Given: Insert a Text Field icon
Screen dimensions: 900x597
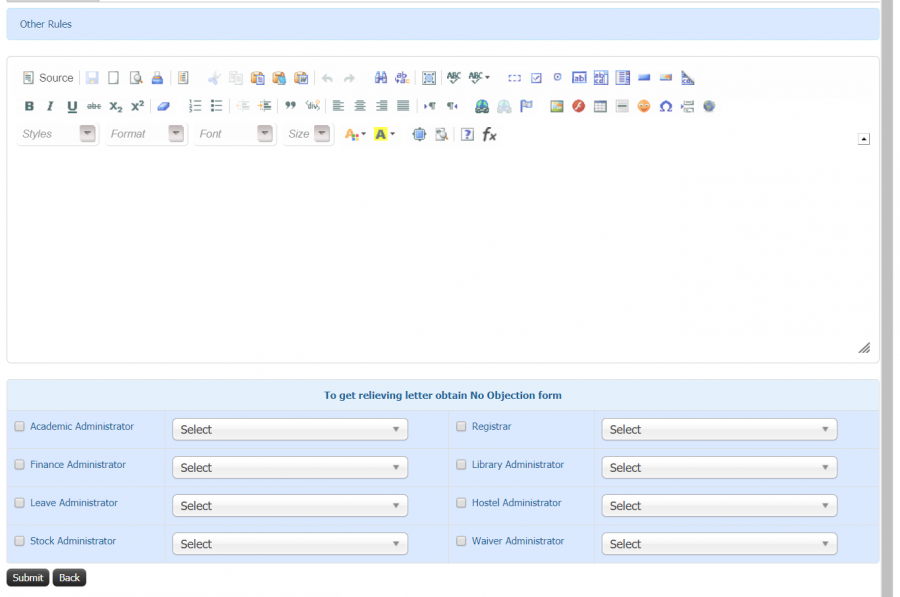Looking at the screenshot, I should pos(579,77).
